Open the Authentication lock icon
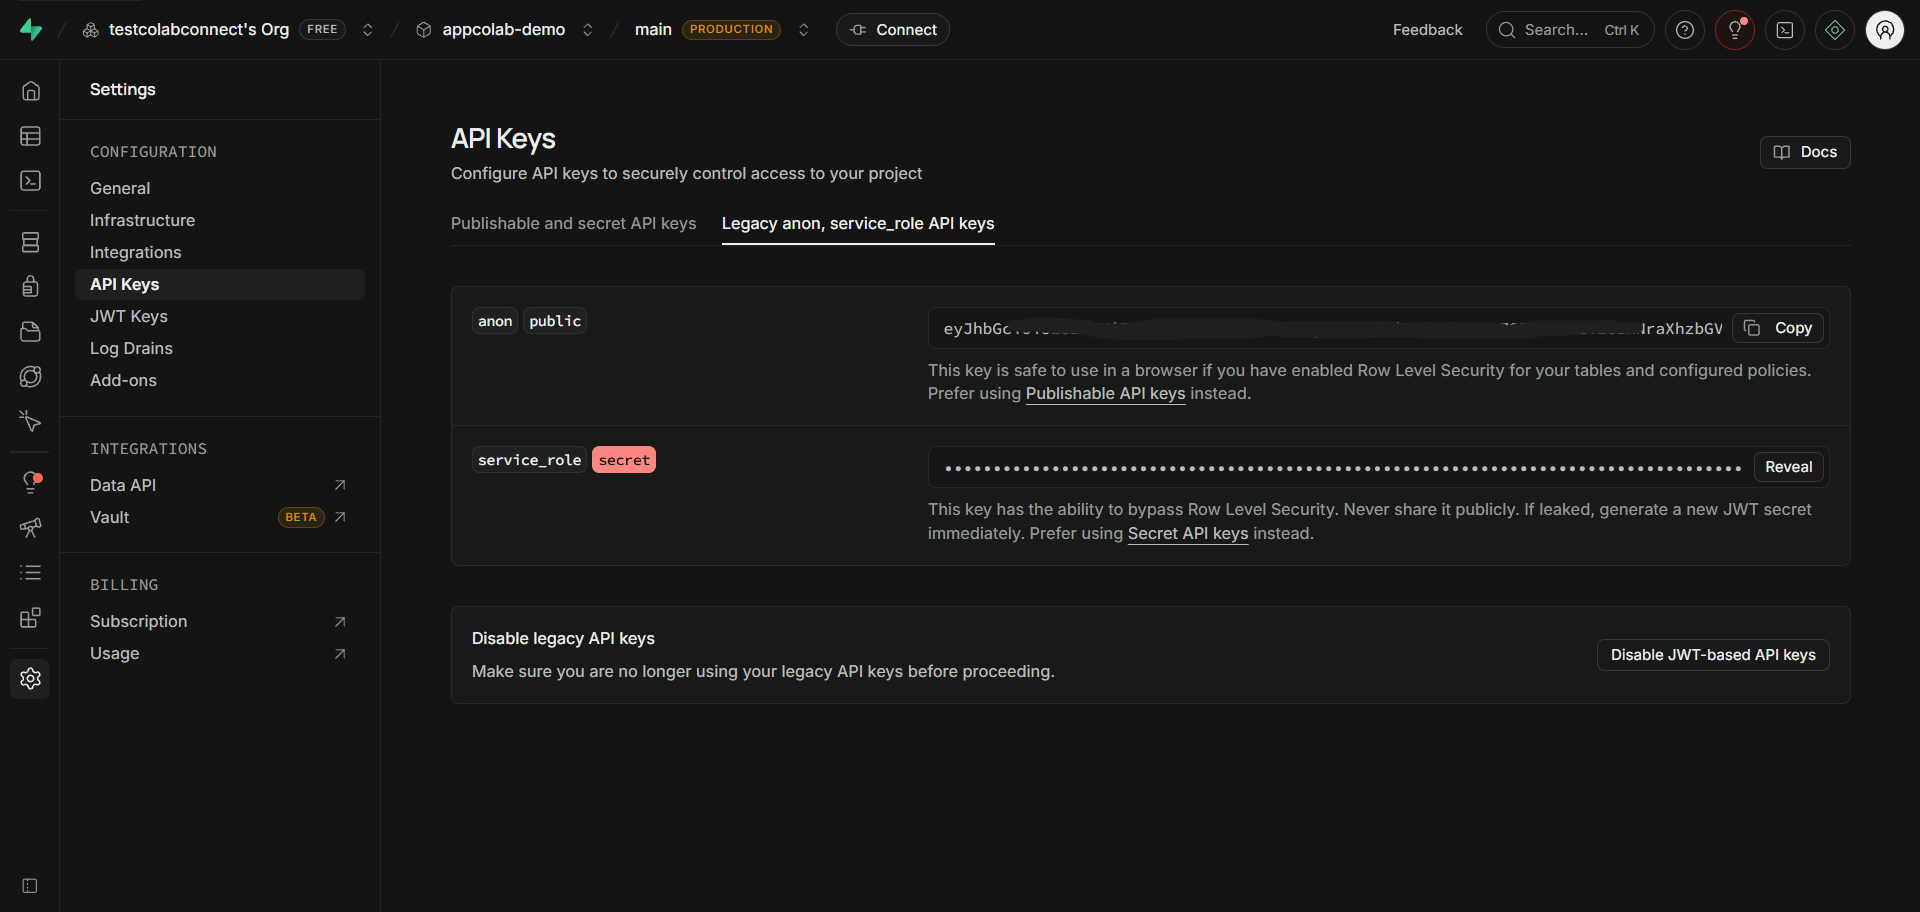The width and height of the screenshot is (1920, 912). coord(31,286)
